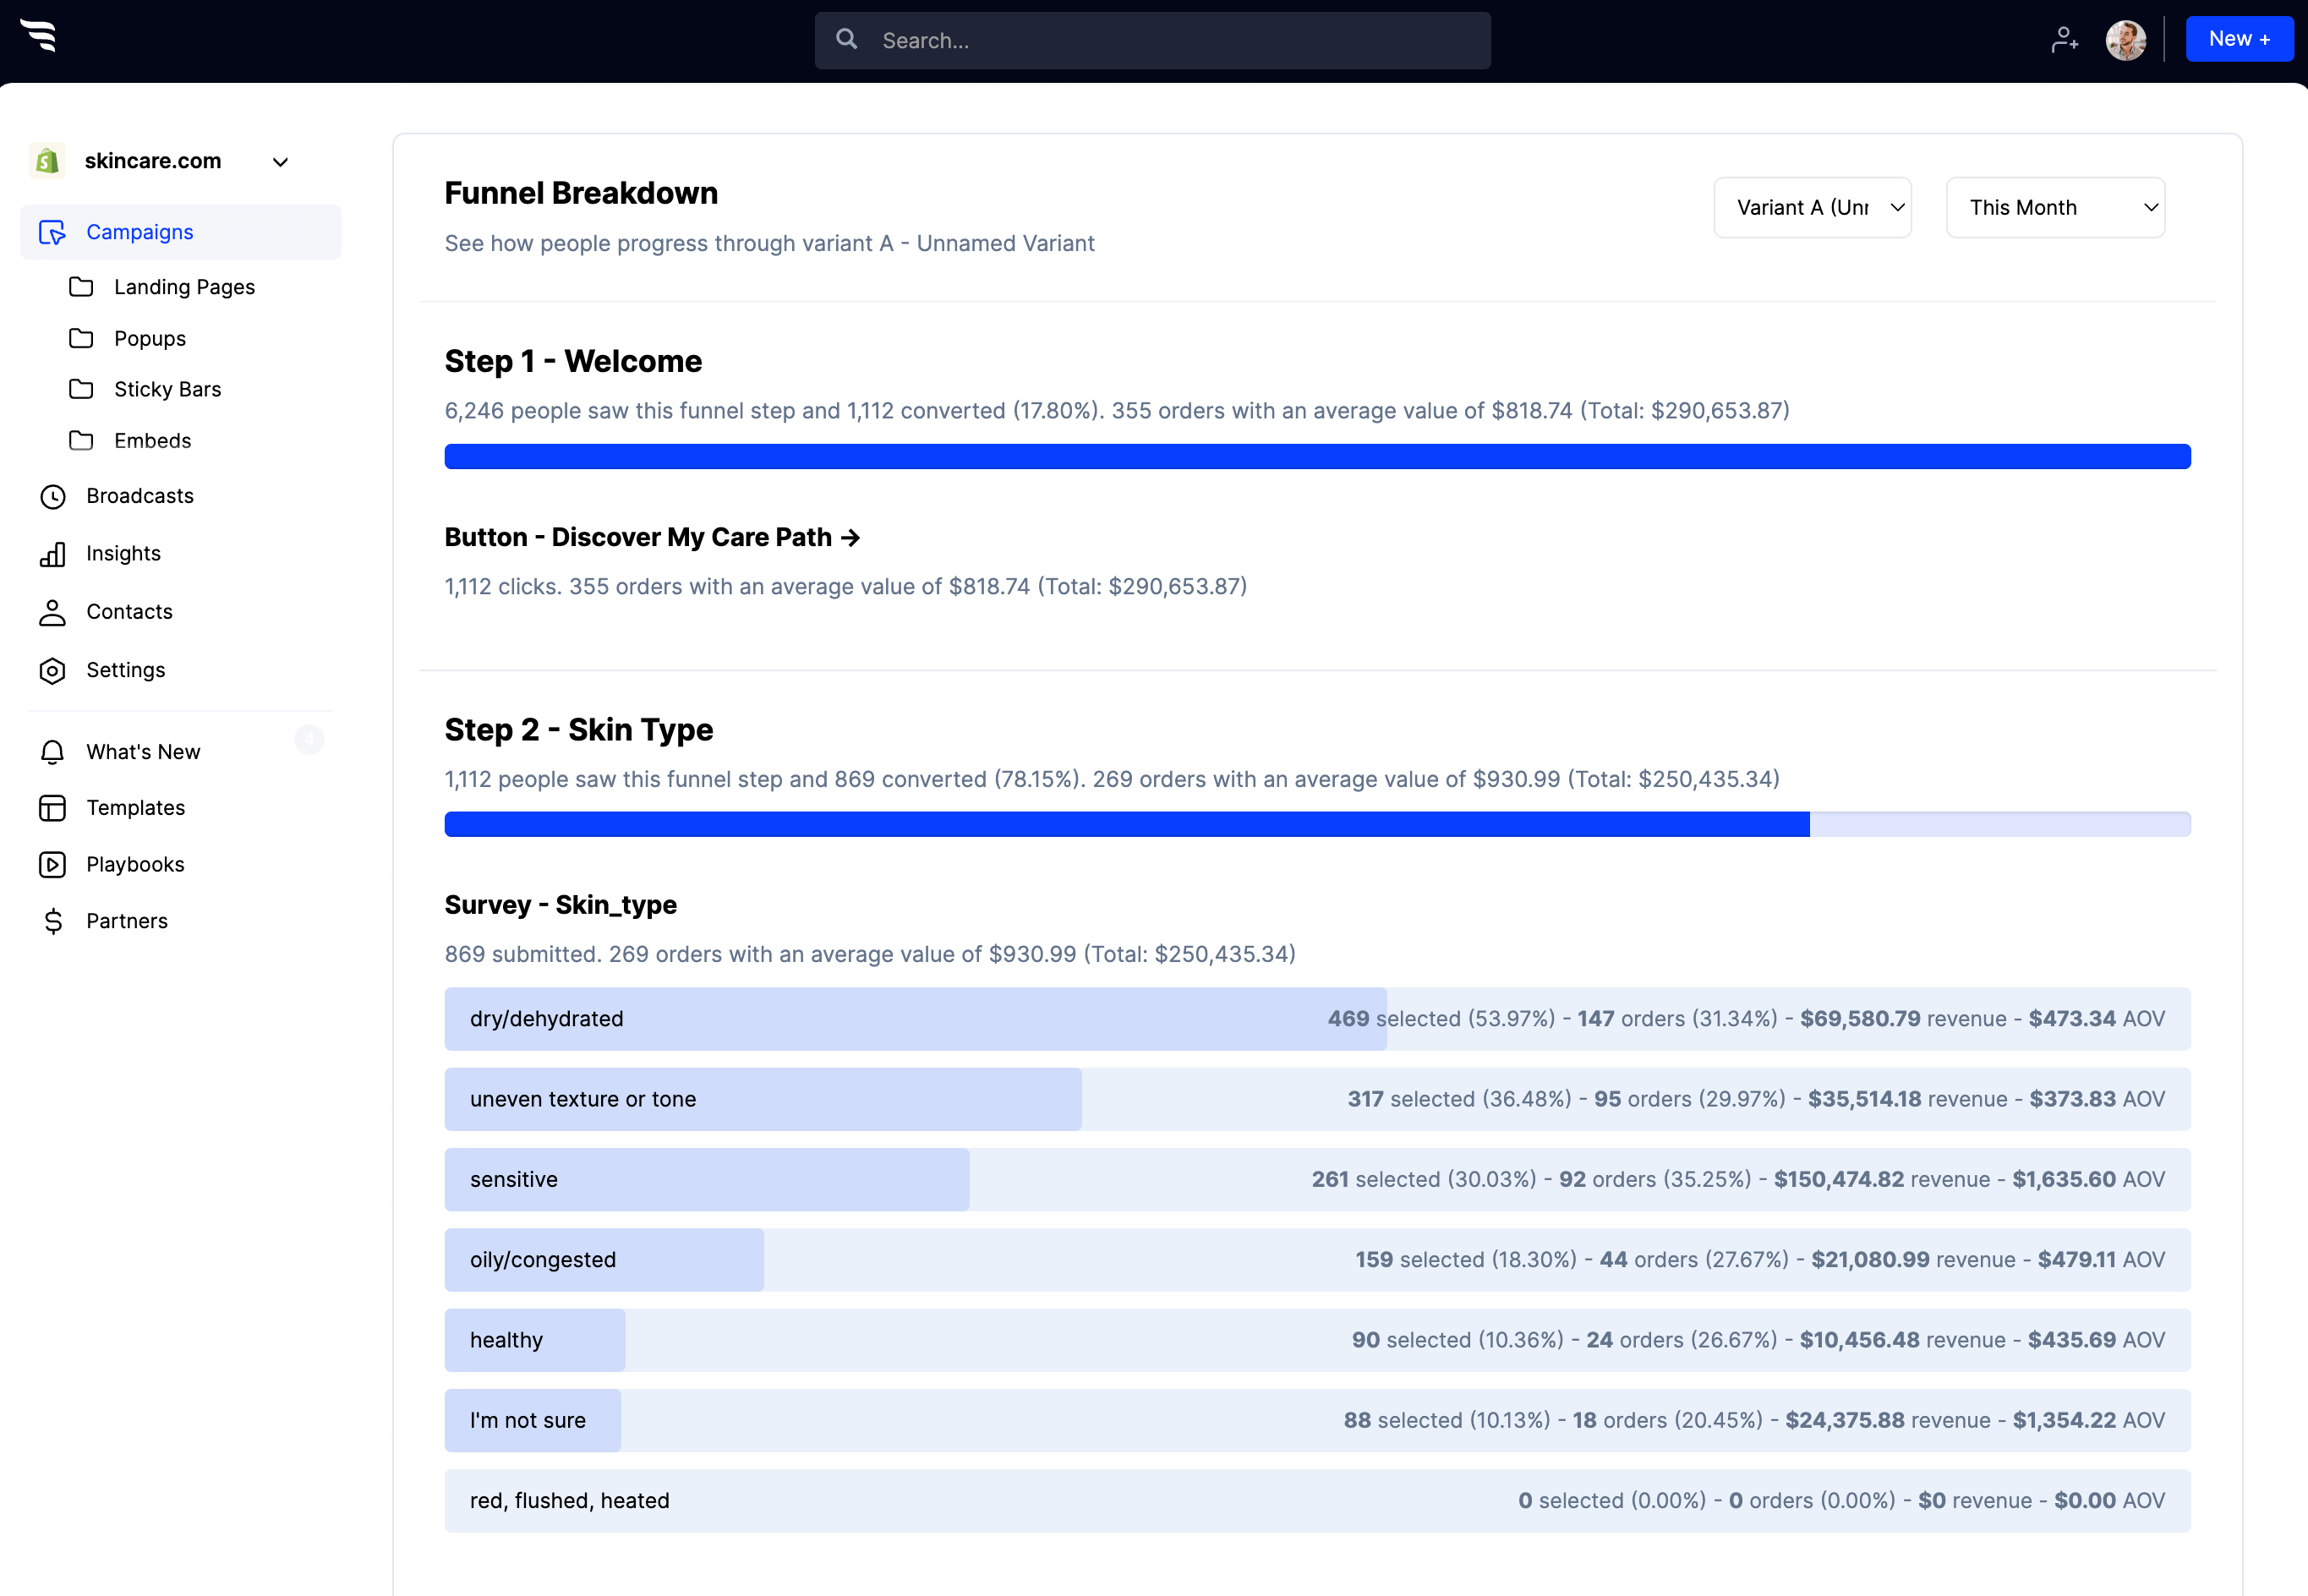Viewport: 2308px width, 1596px height.
Task: Click the app logo in top-left corner
Action: coord(39,36)
